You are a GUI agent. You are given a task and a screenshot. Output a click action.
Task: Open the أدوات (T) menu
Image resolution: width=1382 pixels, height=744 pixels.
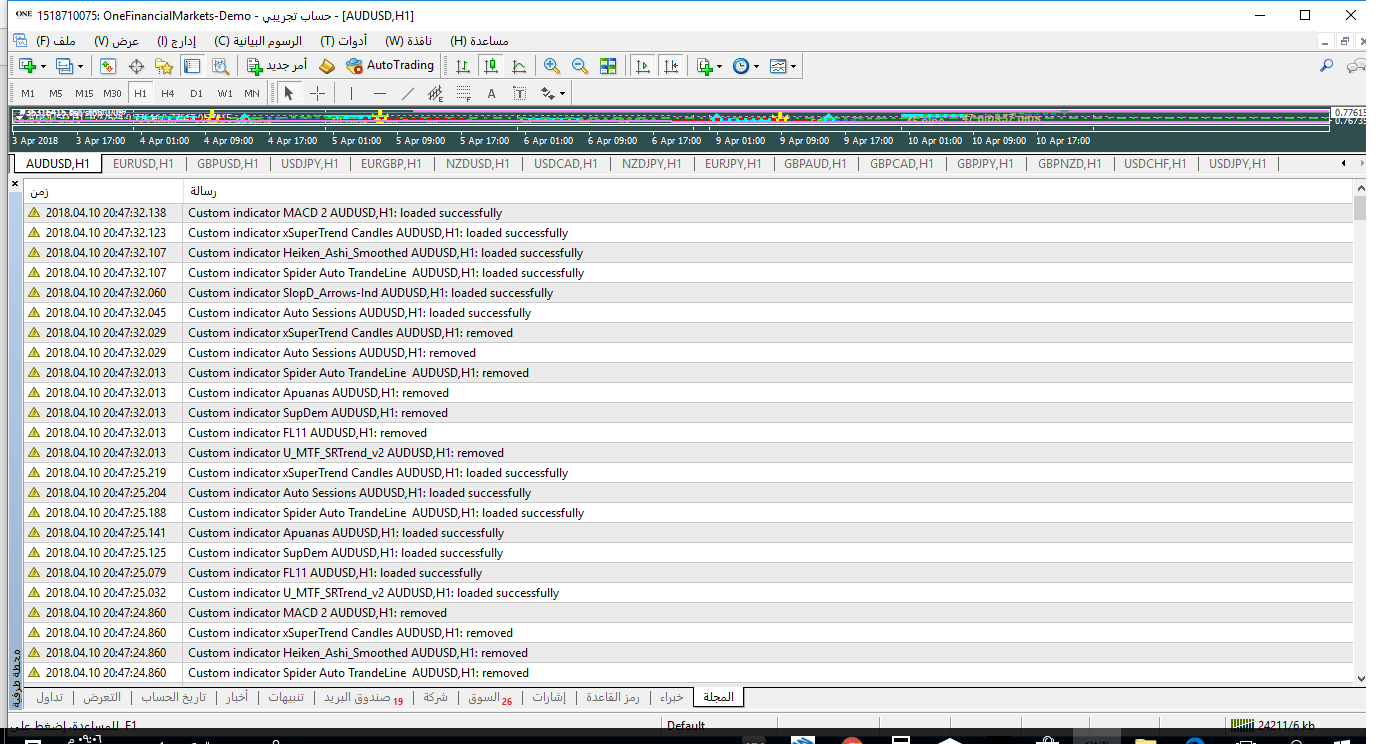pos(343,41)
